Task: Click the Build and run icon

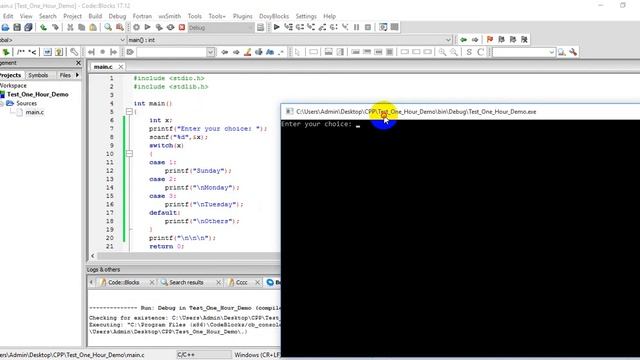Action: click(x=159, y=27)
